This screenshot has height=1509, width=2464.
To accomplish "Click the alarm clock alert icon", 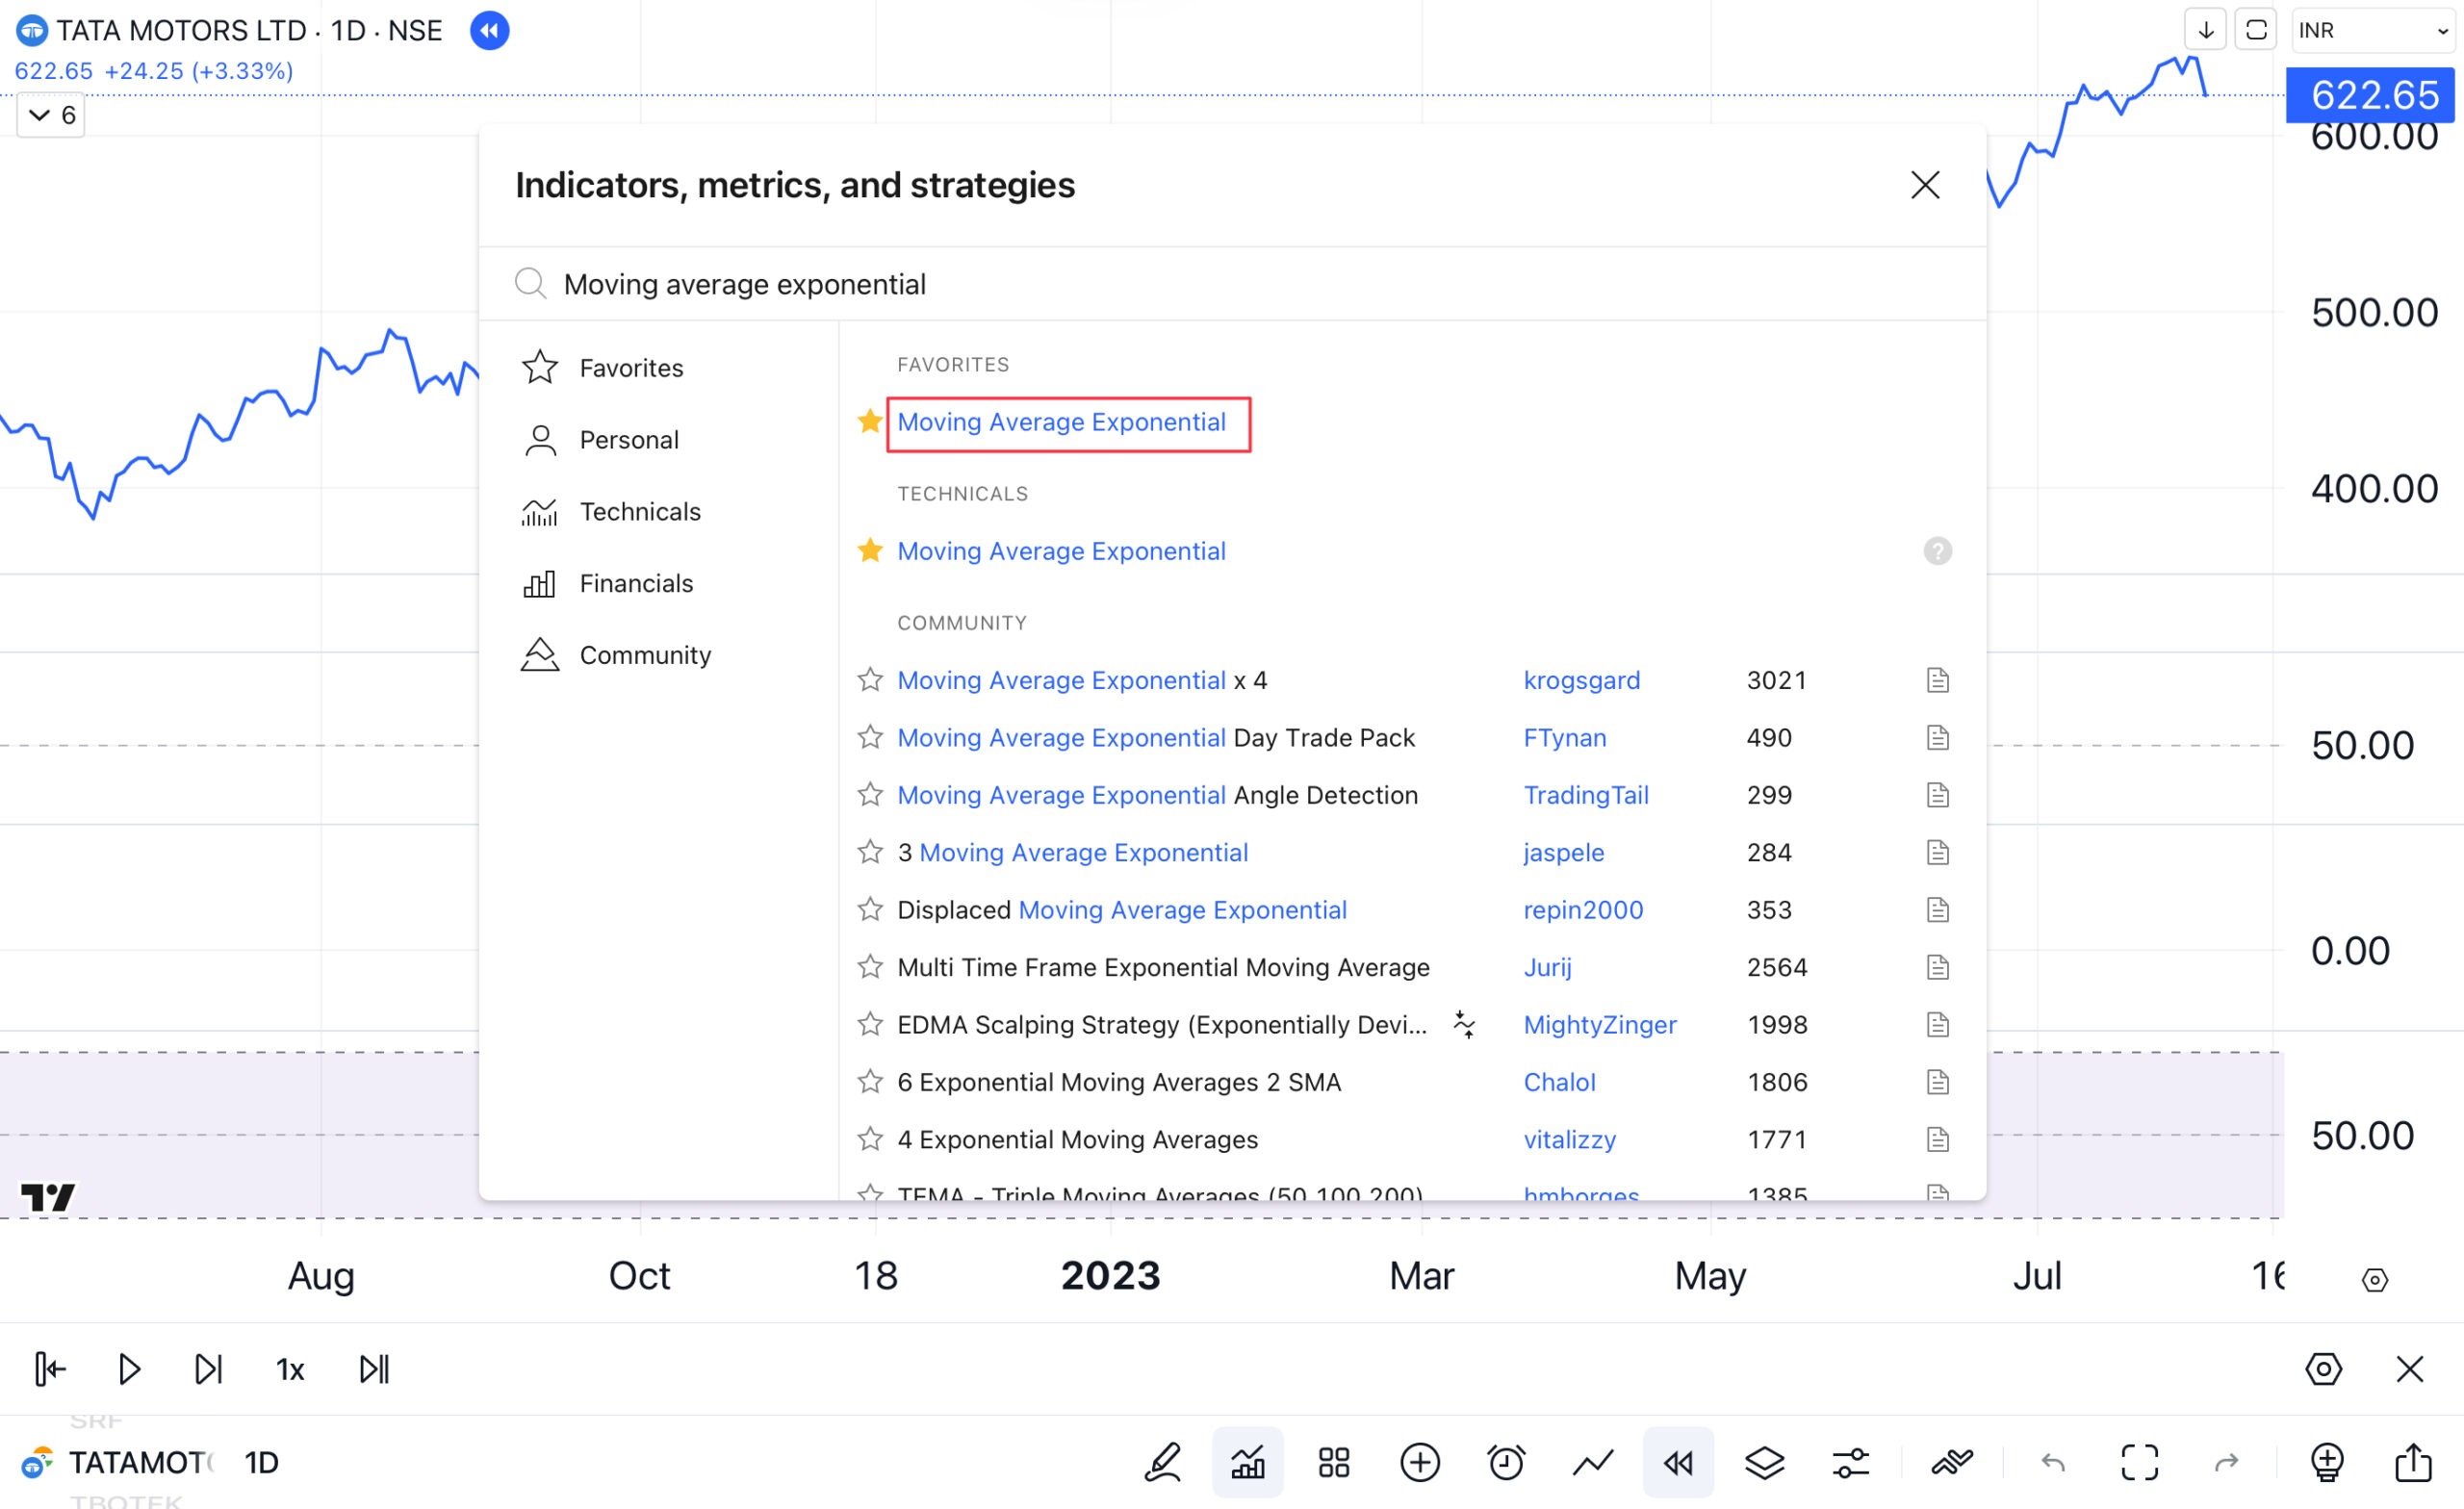I will click(1506, 1463).
